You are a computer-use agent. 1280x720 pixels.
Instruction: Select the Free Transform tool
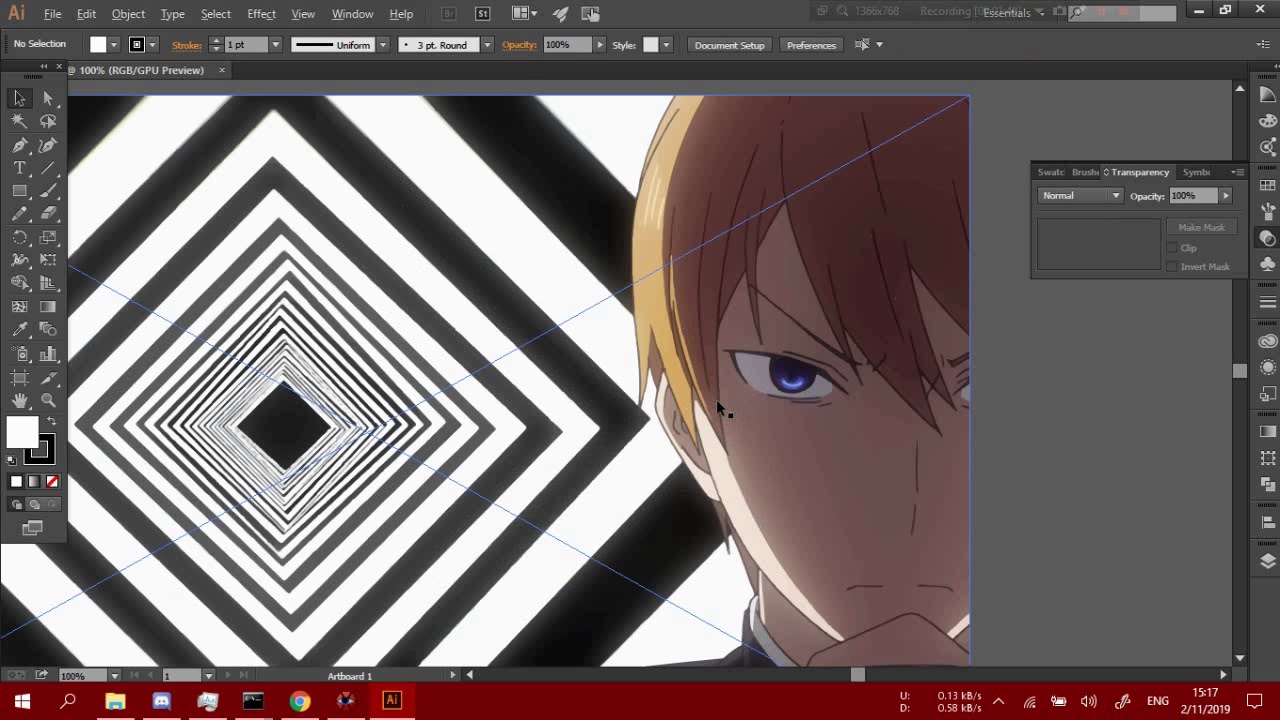pyautogui.click(x=48, y=261)
